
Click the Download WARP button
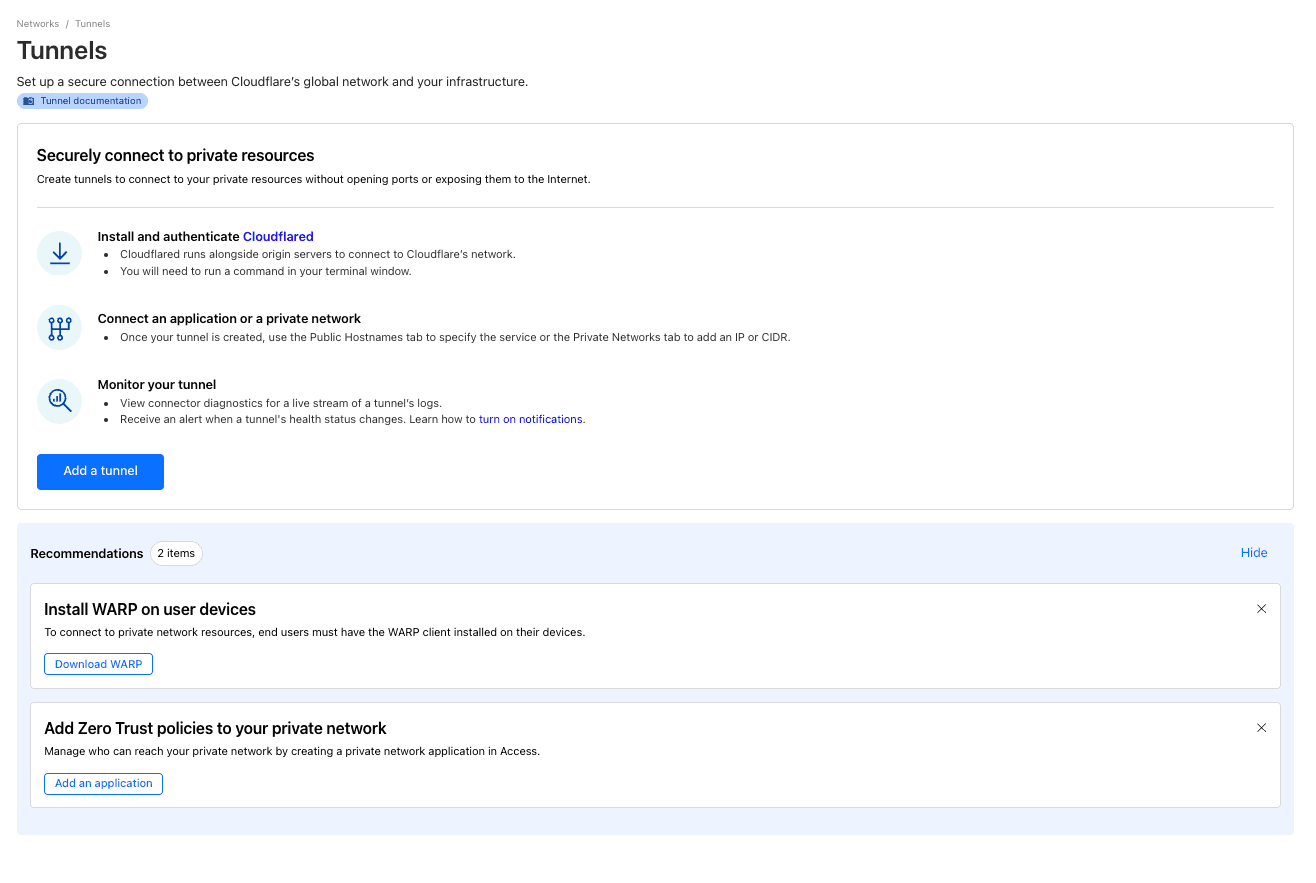click(x=98, y=664)
